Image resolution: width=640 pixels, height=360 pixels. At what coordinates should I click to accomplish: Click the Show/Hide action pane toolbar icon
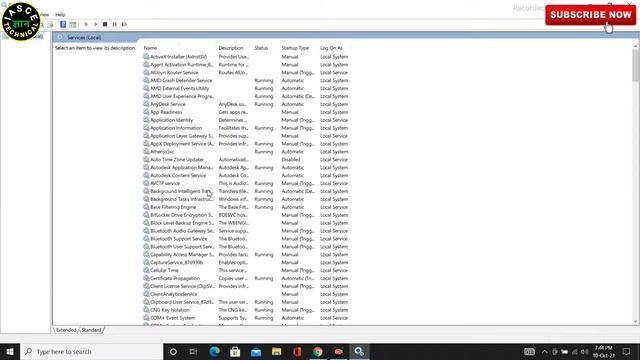[73, 24]
